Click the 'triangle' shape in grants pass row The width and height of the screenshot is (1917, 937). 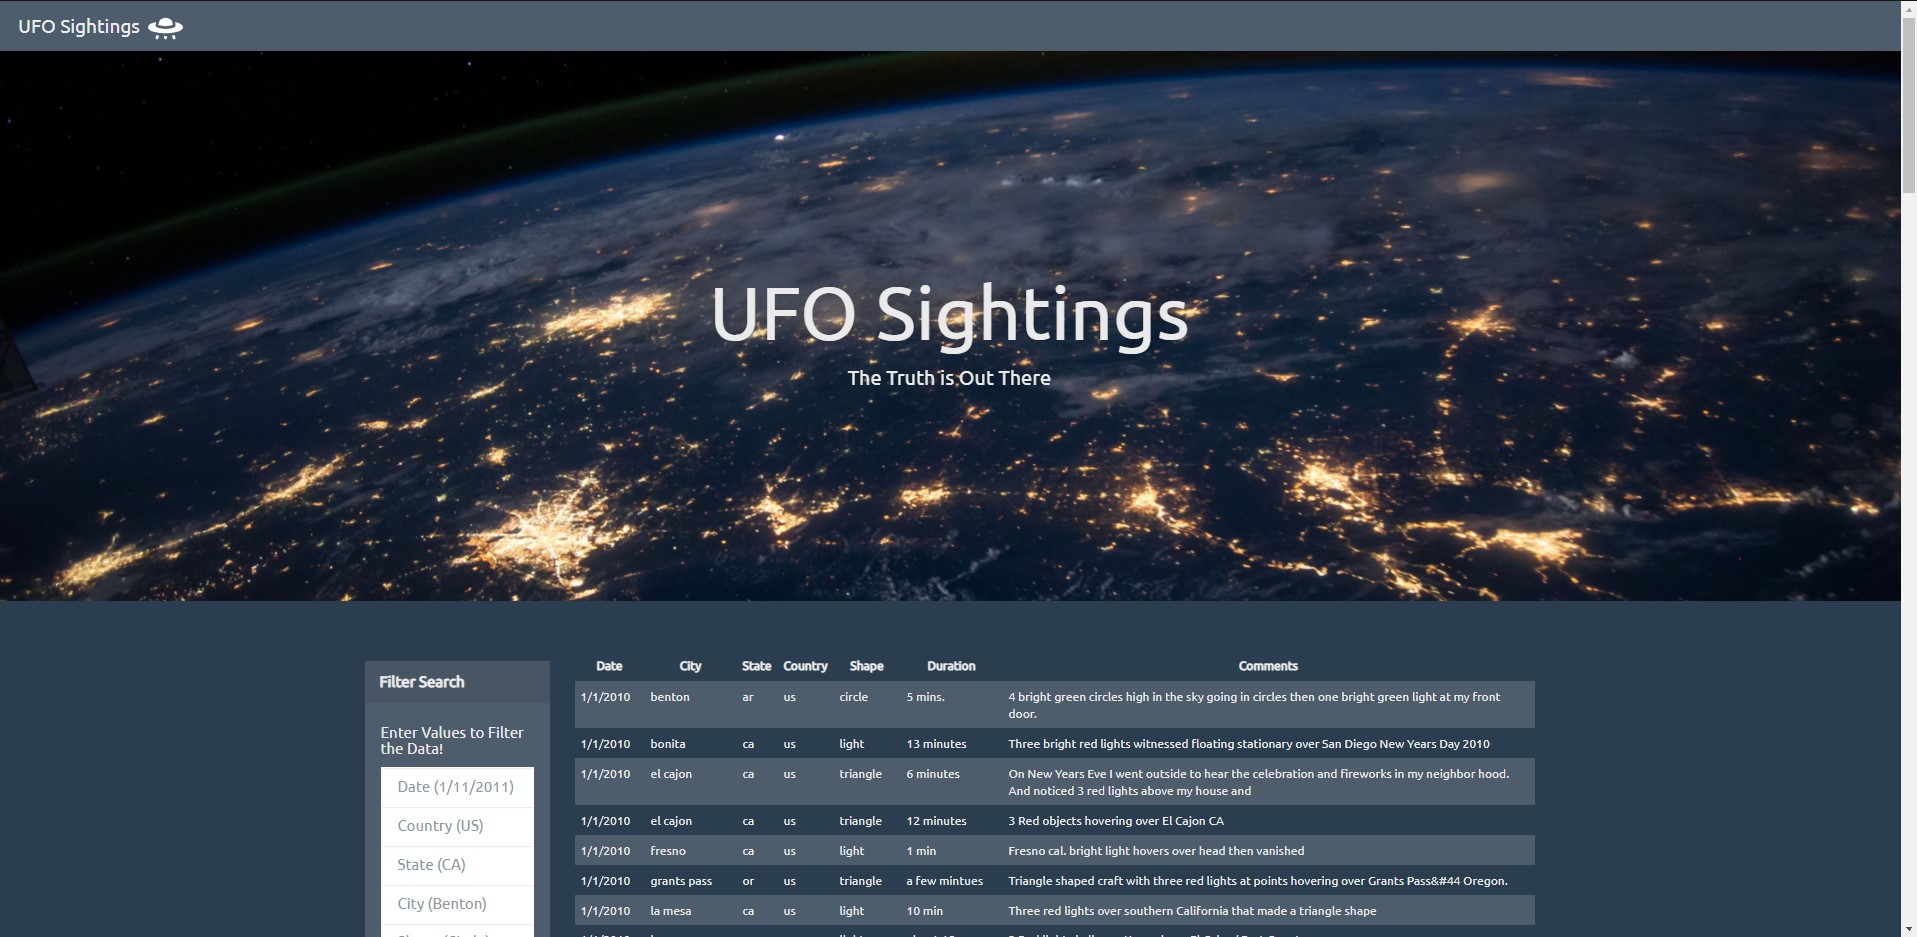[861, 881]
